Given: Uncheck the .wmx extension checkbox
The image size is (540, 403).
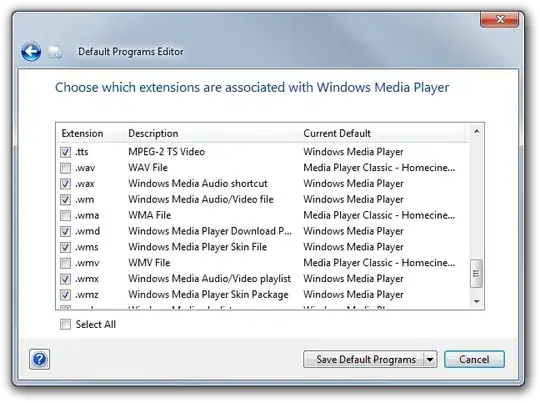Looking at the screenshot, I should coord(65,279).
